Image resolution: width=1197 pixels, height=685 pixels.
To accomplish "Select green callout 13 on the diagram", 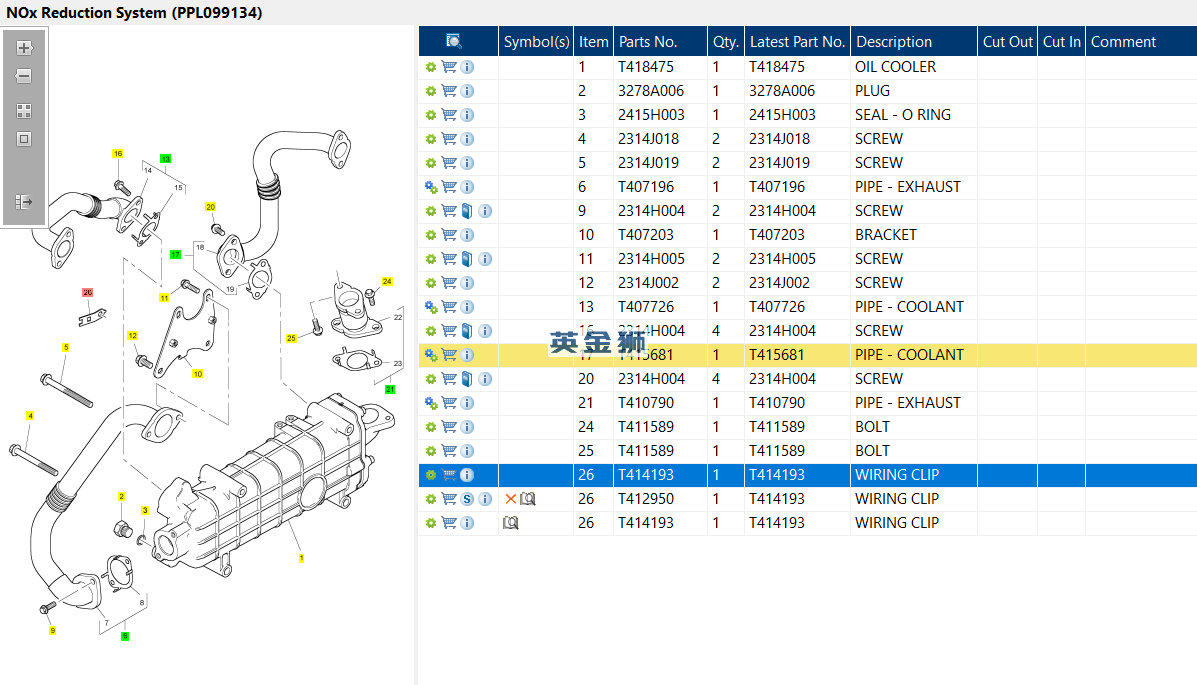I will (166, 159).
